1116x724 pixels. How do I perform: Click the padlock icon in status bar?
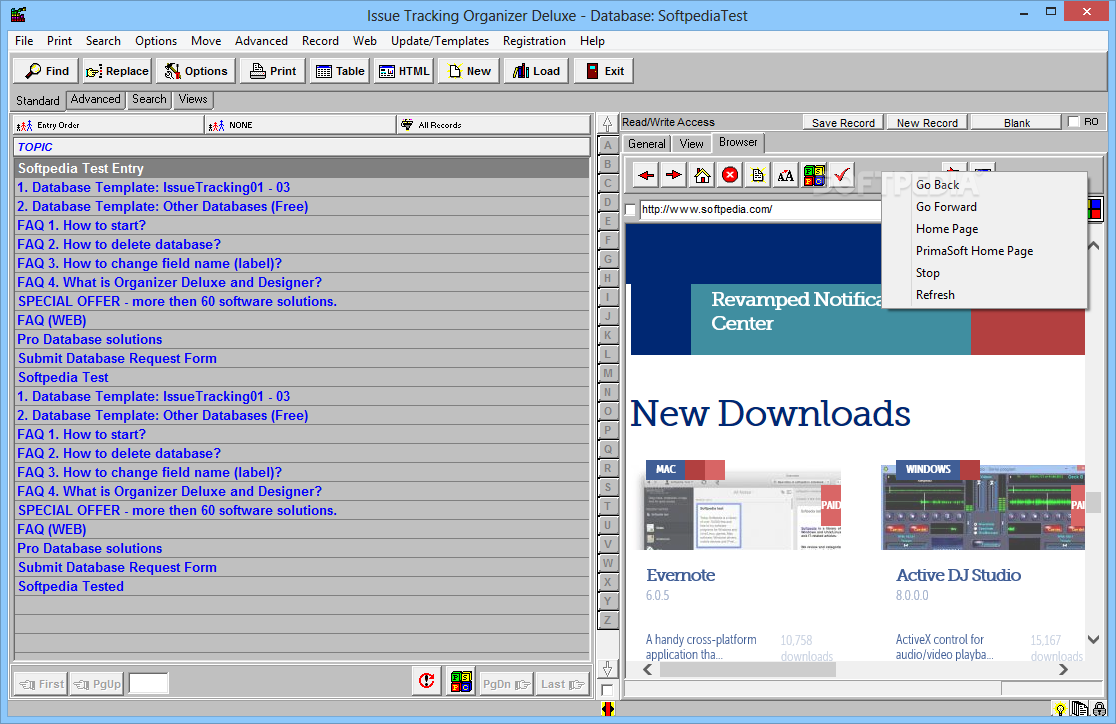[x=1099, y=709]
